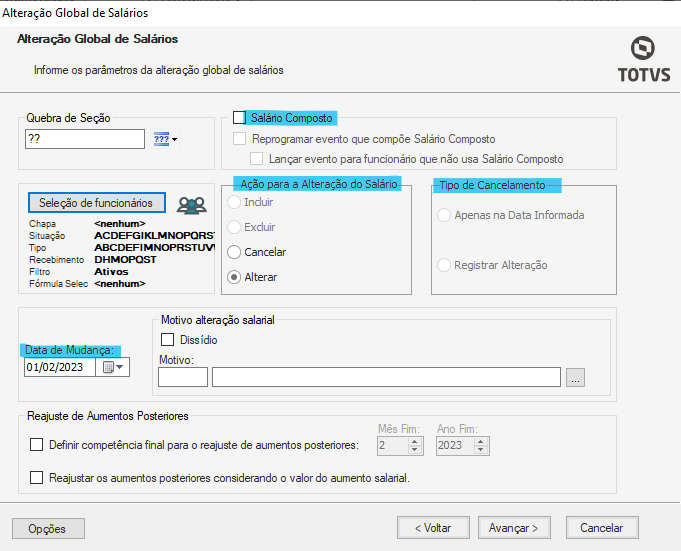681x551 pixels.
Task: Open the Quebra de Seção selector icon
Action: point(164,139)
